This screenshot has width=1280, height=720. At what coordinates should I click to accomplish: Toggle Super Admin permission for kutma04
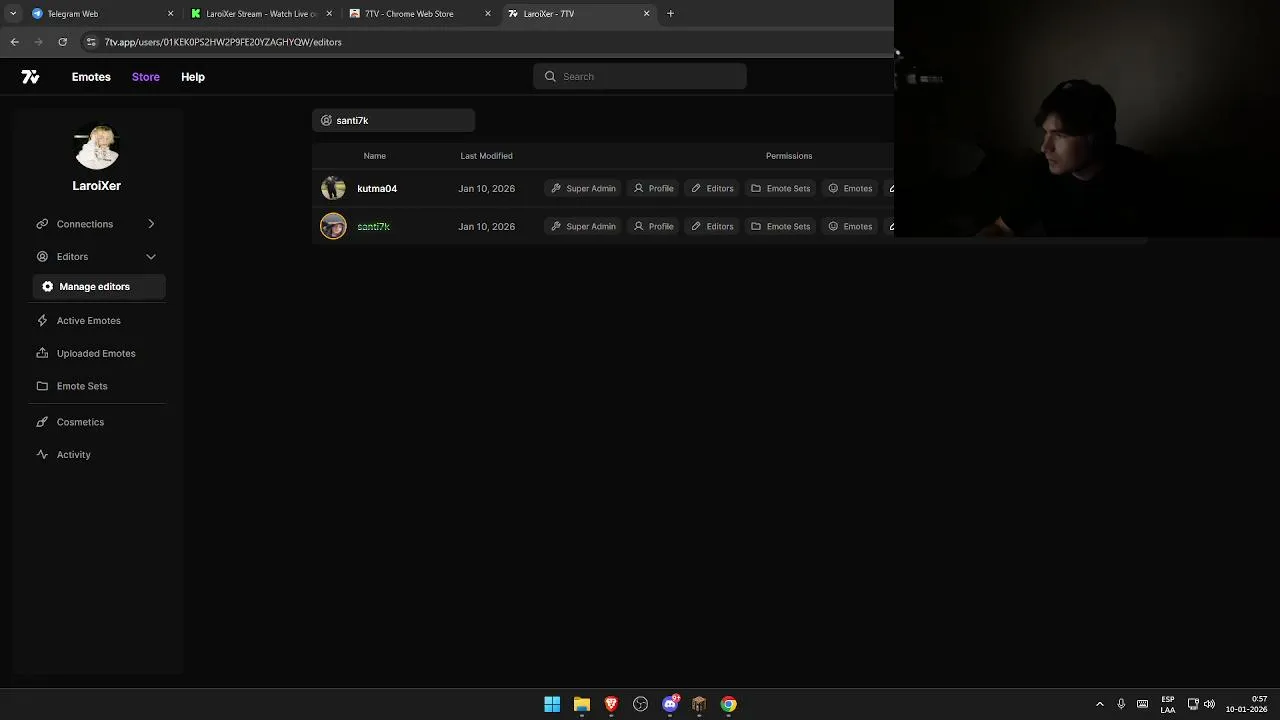pyautogui.click(x=583, y=188)
